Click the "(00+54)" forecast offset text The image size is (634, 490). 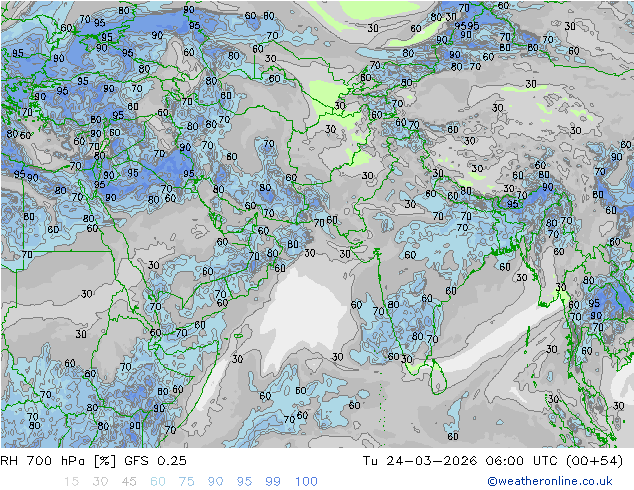[x=594, y=461]
